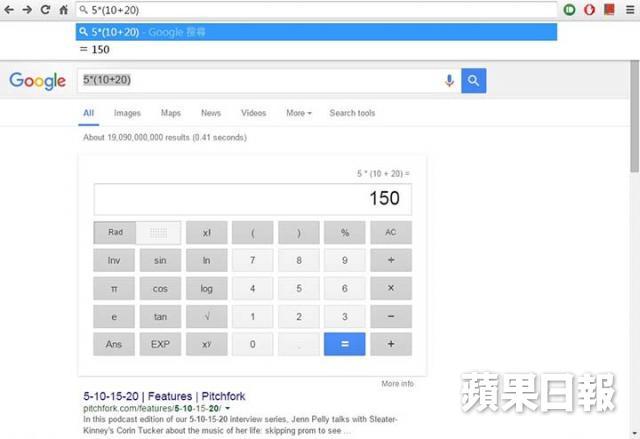The width and height of the screenshot is (640, 439).
Task: Toggle the Deg angle mode beside Rad
Action: pyautogui.click(x=158, y=233)
